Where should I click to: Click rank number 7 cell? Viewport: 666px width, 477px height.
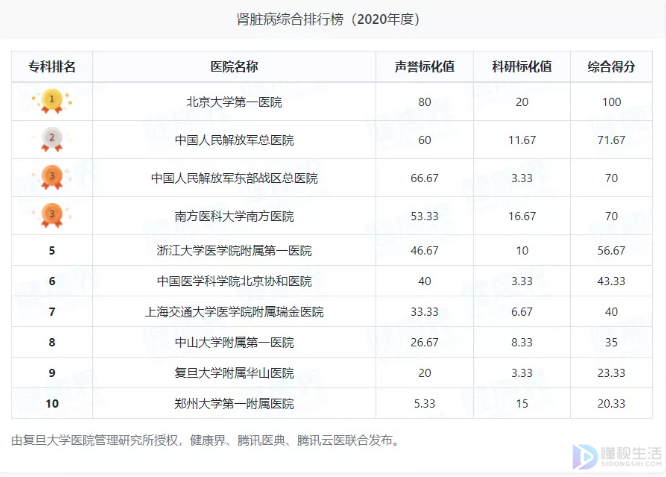click(x=52, y=312)
